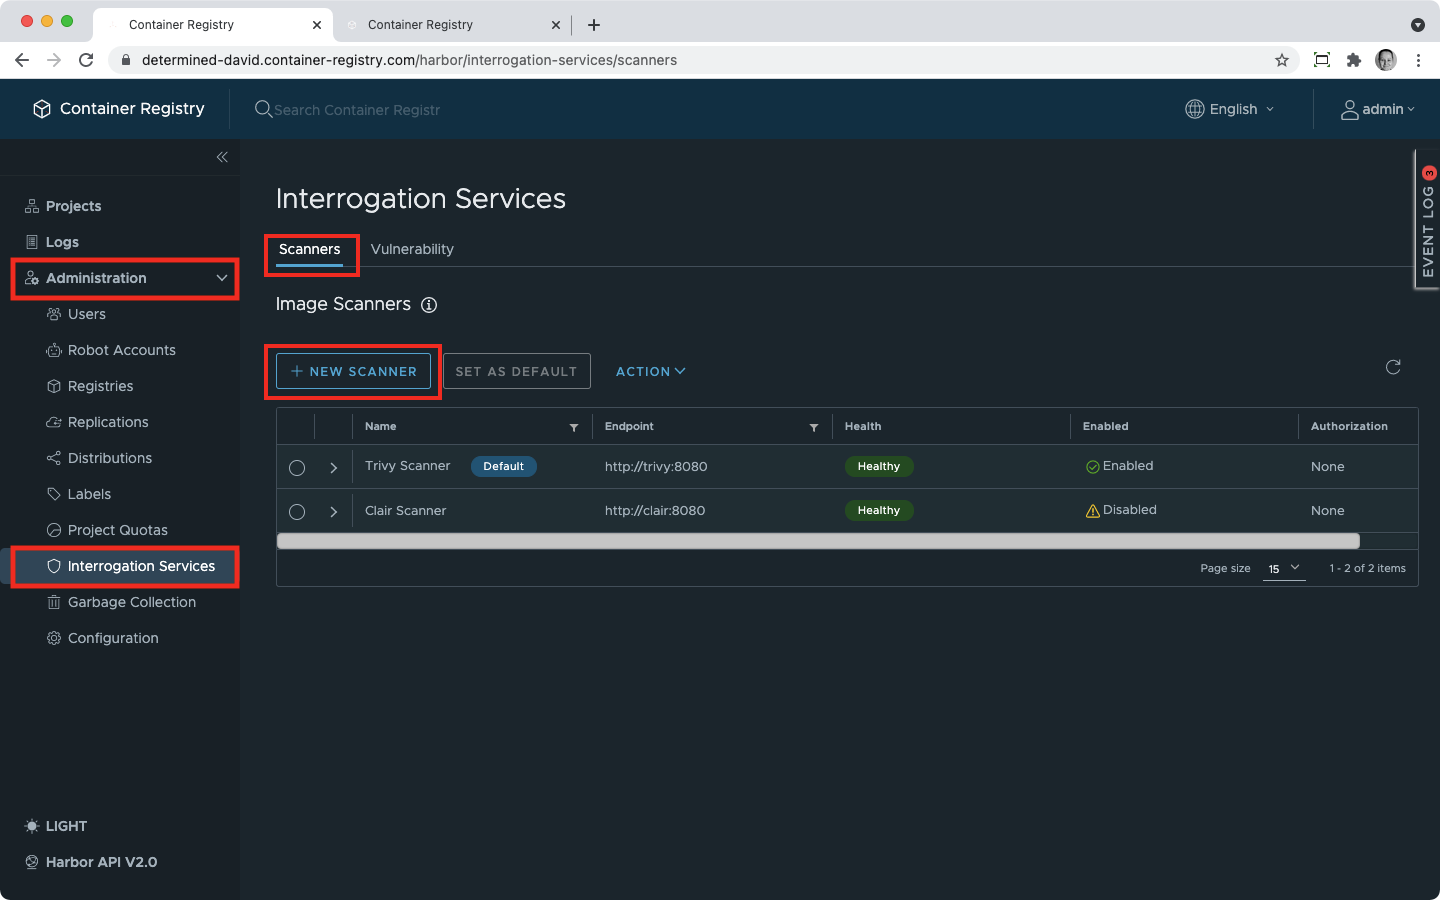Click the Robot Accounts icon
The width and height of the screenshot is (1440, 900).
click(54, 350)
